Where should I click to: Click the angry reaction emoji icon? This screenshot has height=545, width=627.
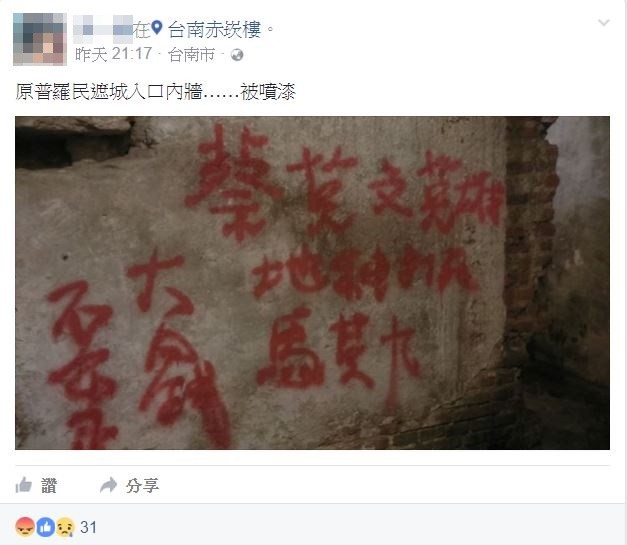pyautogui.click(x=25, y=527)
